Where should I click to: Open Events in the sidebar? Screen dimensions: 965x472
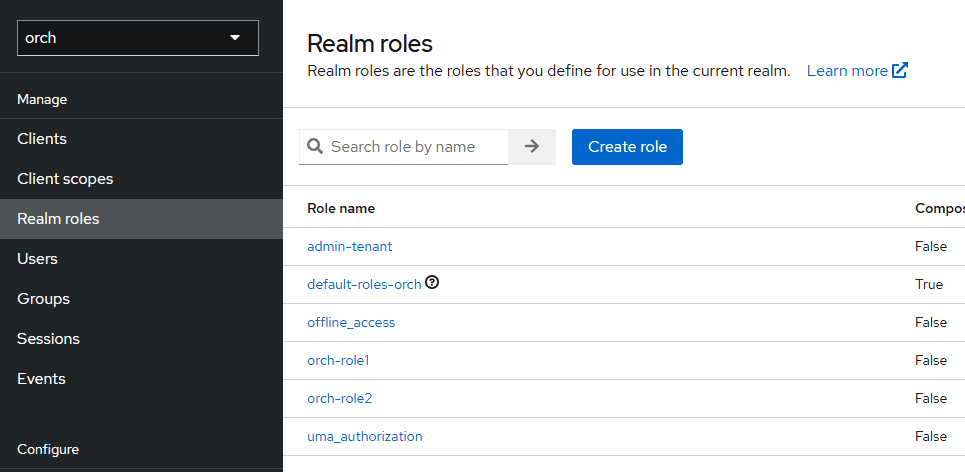41,379
